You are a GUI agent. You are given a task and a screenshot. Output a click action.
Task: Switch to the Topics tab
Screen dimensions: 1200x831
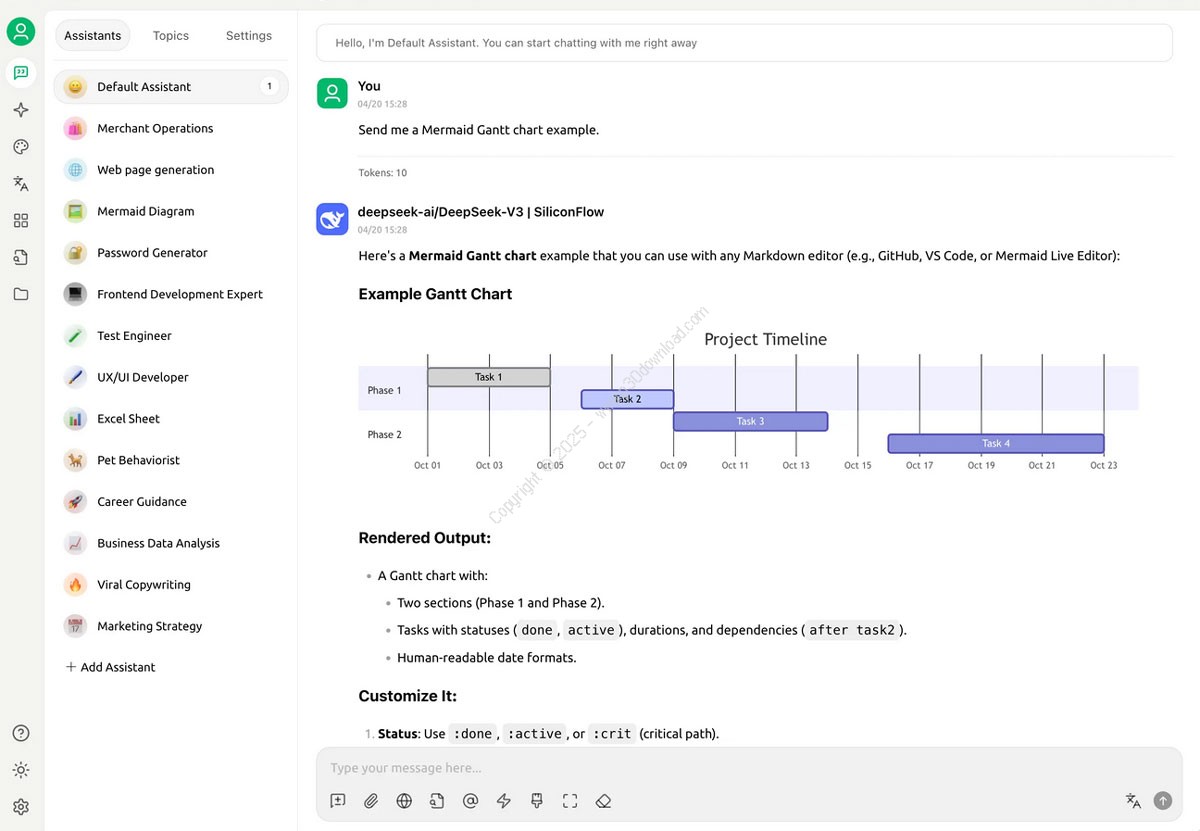pyautogui.click(x=171, y=36)
